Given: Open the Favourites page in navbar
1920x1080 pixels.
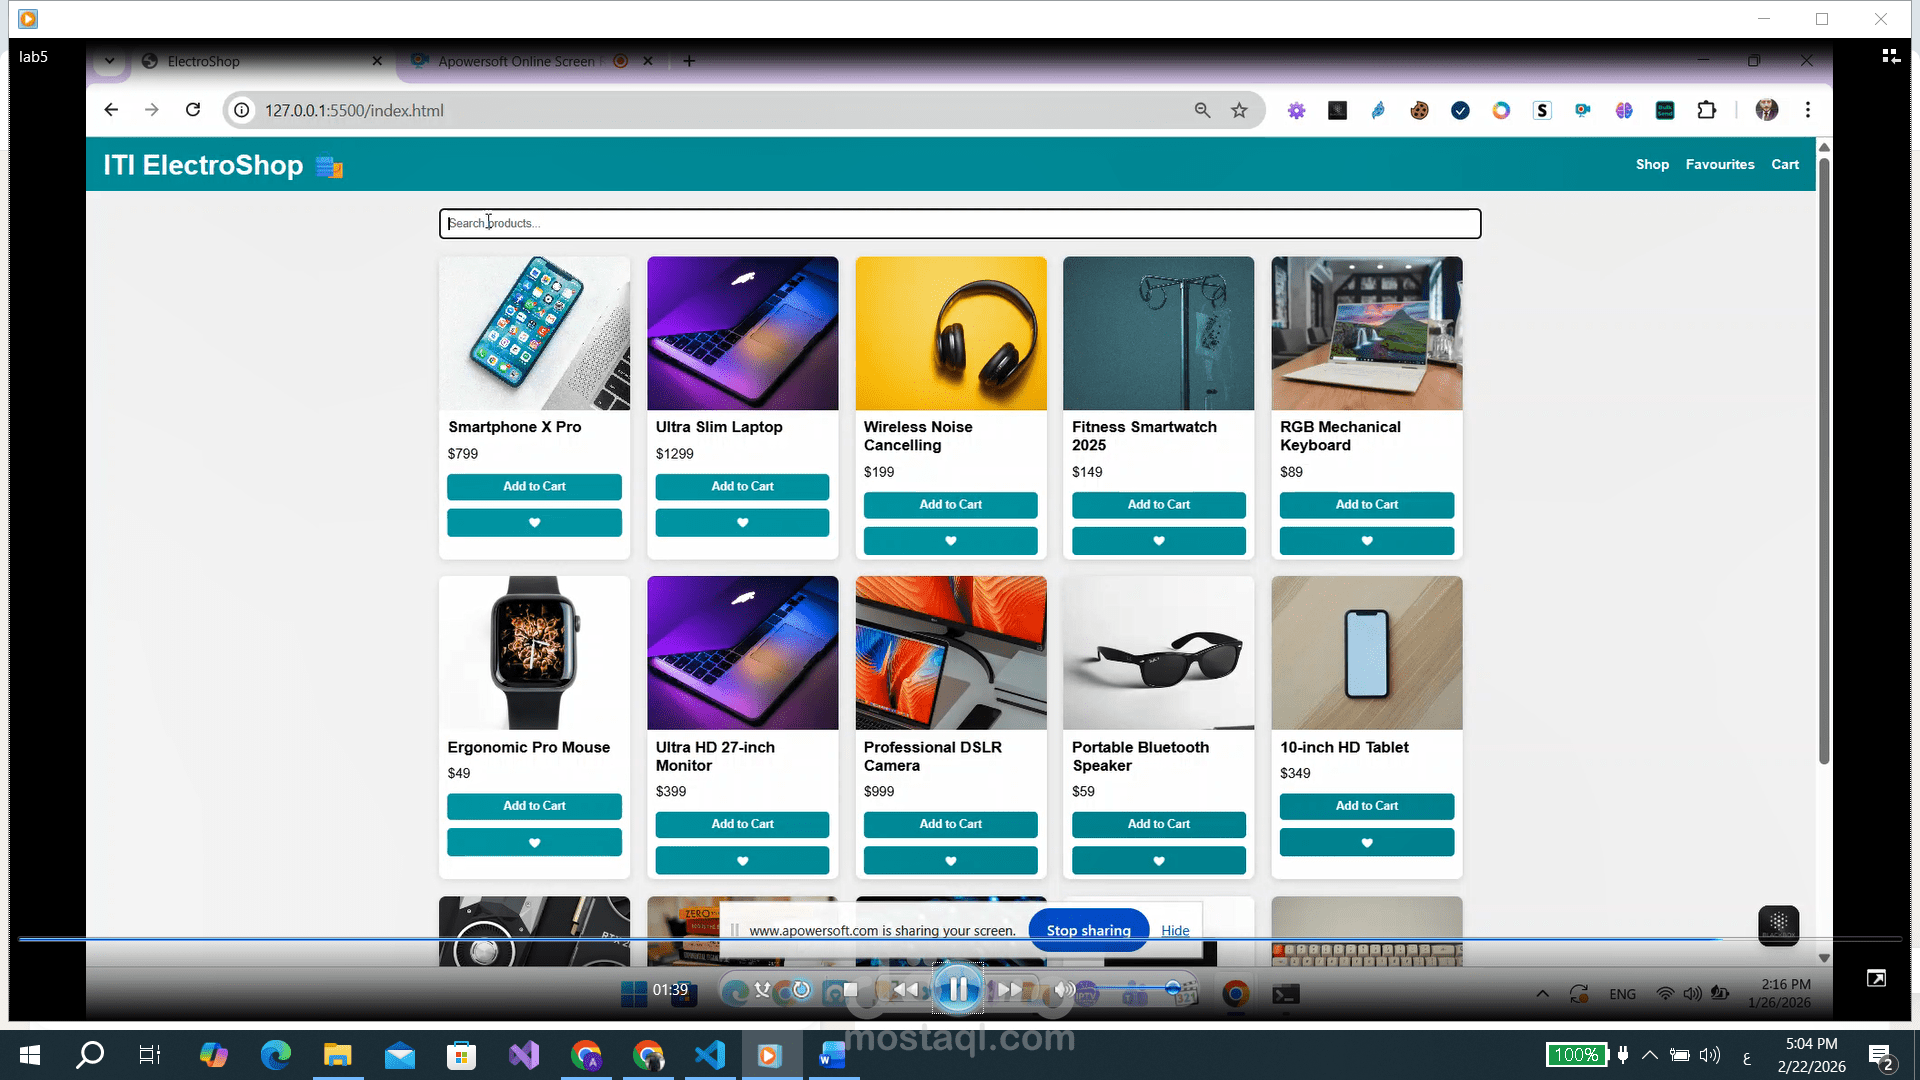Looking at the screenshot, I should click(x=1719, y=164).
